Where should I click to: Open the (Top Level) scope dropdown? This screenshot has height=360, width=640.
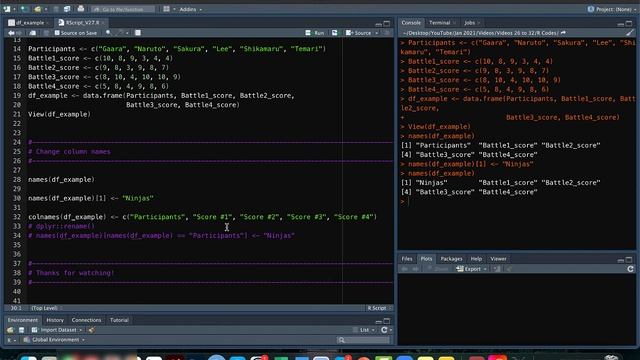[x=47, y=308]
